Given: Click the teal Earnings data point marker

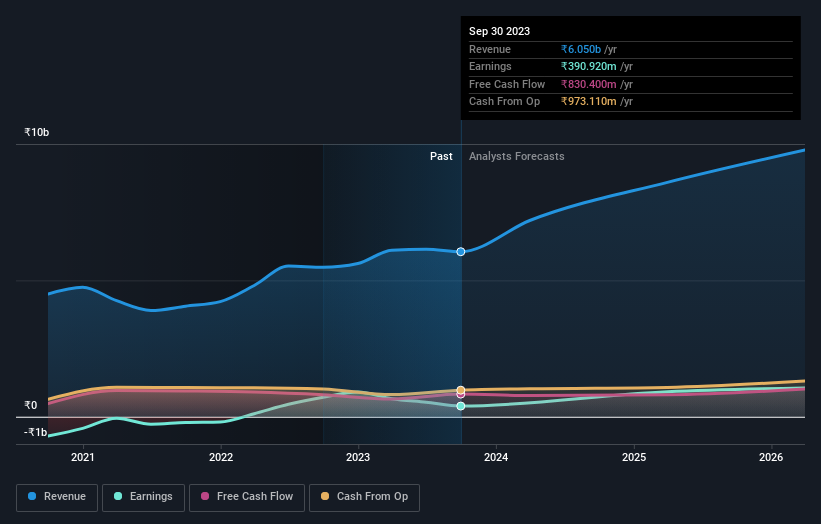Looking at the screenshot, I should pos(461,406).
